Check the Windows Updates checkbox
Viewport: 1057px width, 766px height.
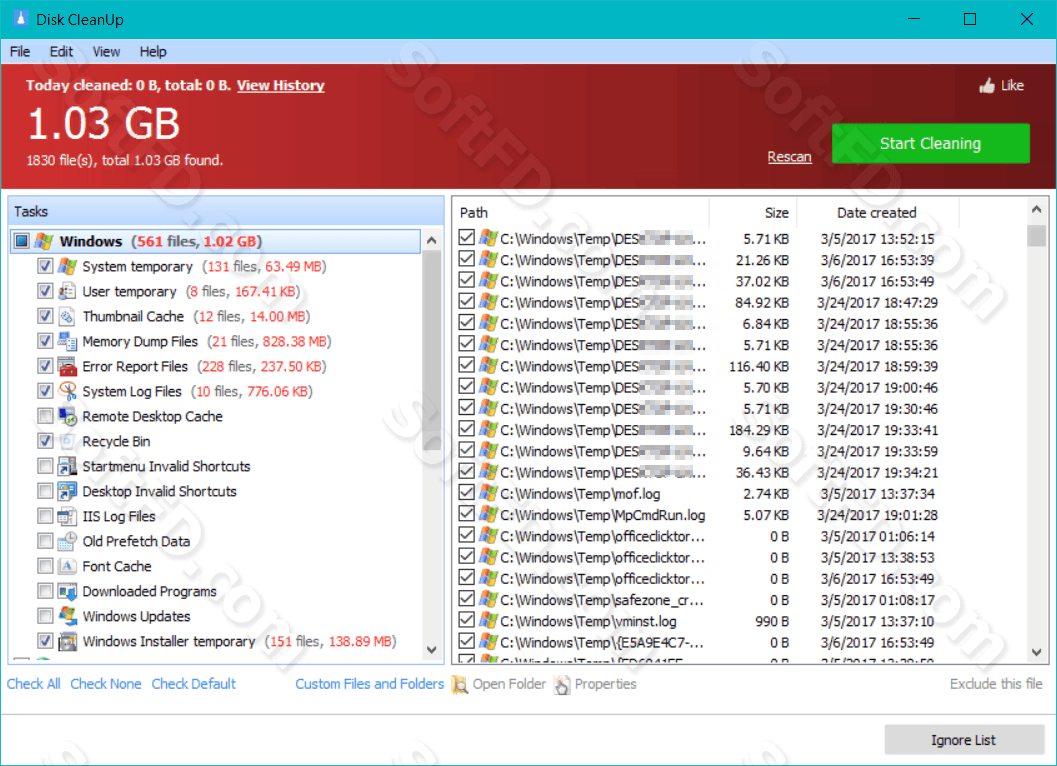(44, 615)
